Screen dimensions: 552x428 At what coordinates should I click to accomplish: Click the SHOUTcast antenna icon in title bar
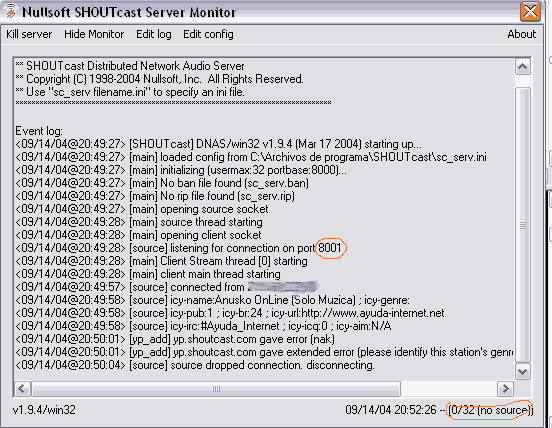11,11
